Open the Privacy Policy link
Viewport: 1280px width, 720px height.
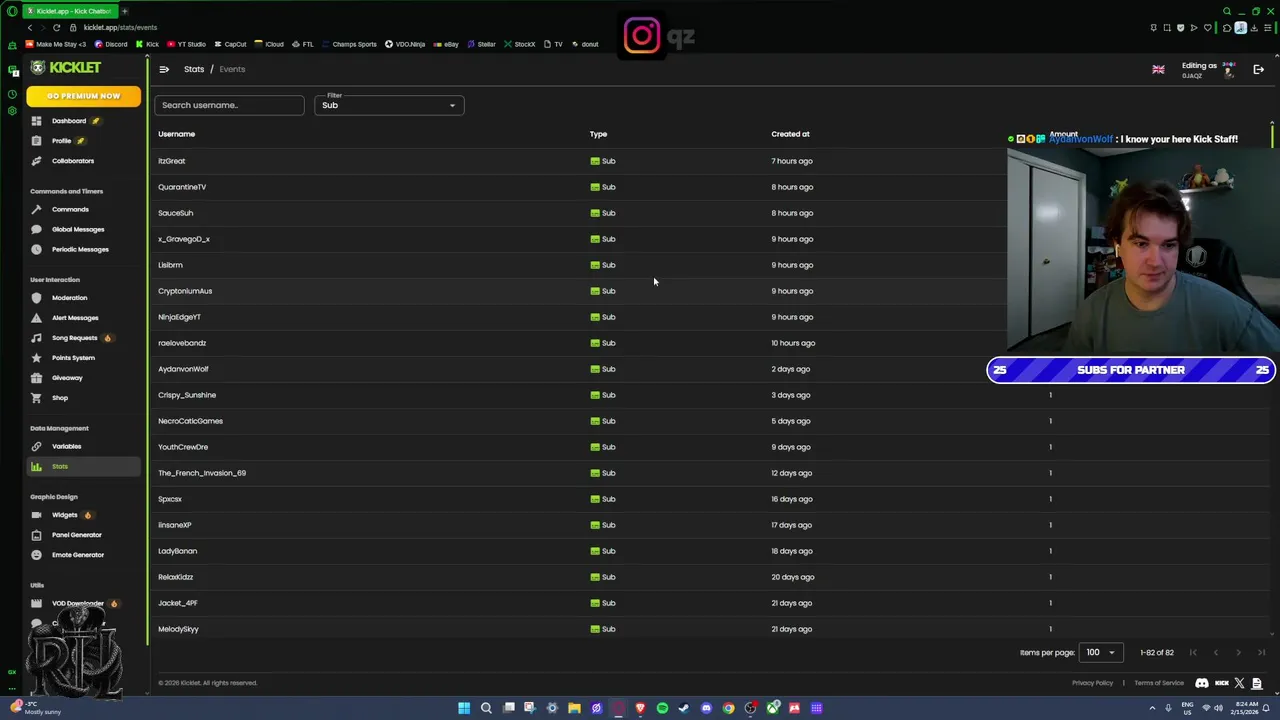pos(1092,683)
